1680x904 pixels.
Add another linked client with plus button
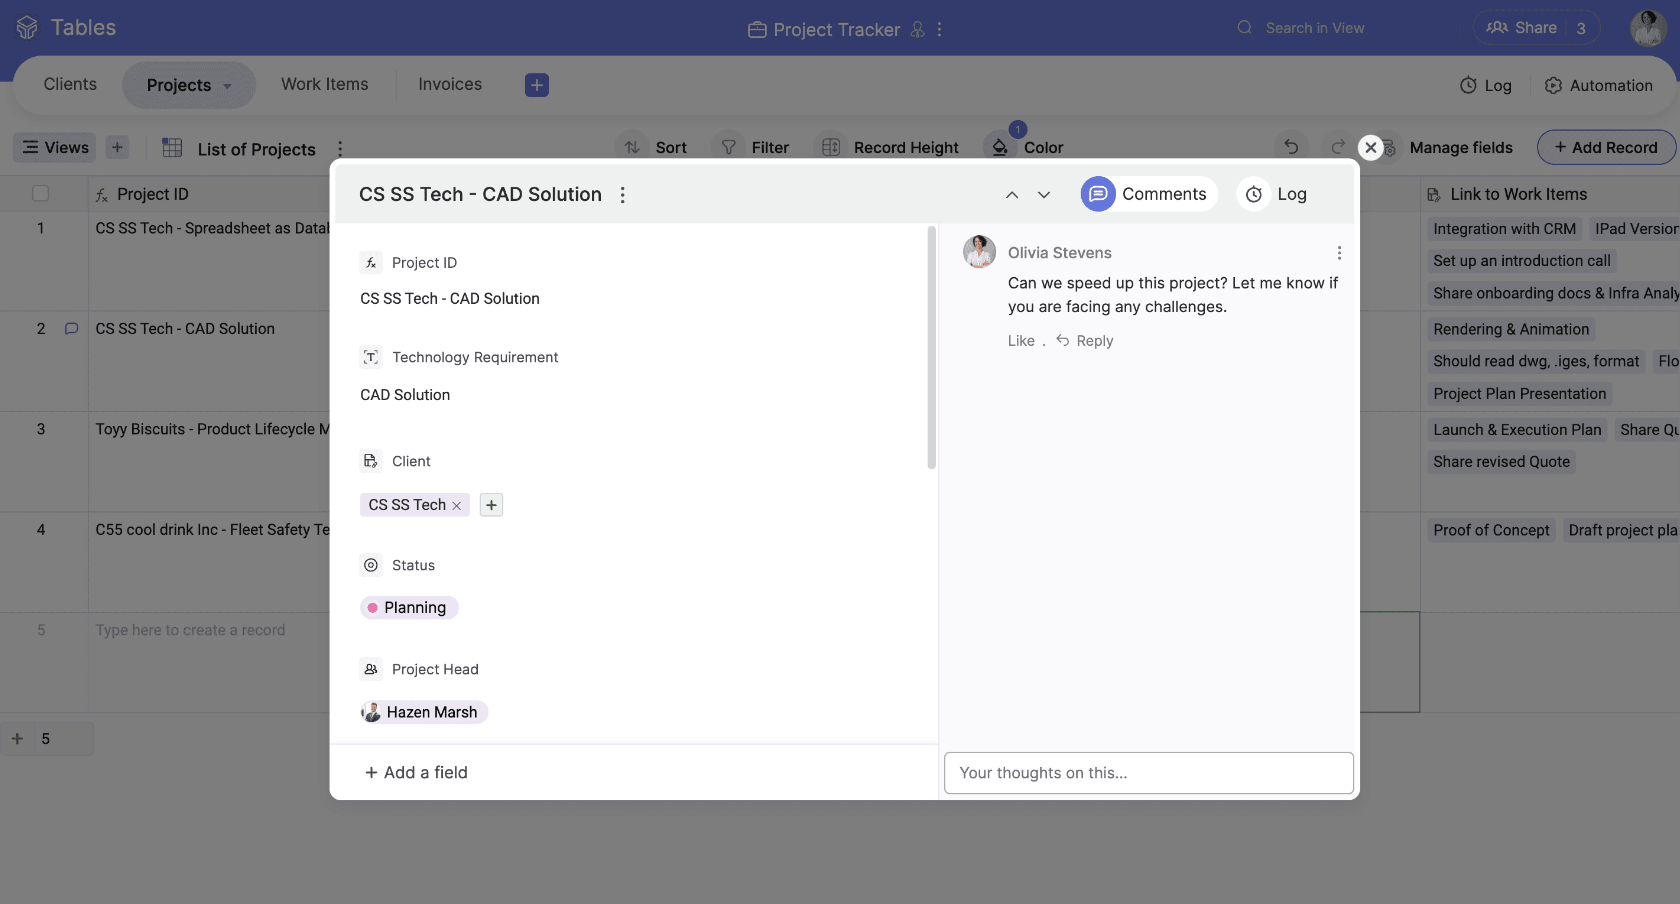coord(491,505)
